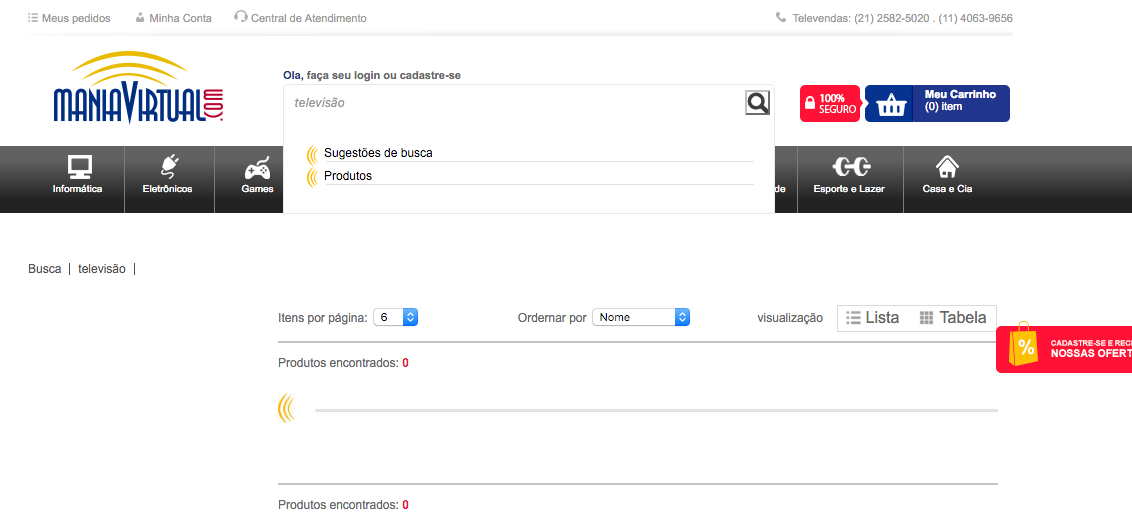Open Central de Atendimento

point(300,18)
